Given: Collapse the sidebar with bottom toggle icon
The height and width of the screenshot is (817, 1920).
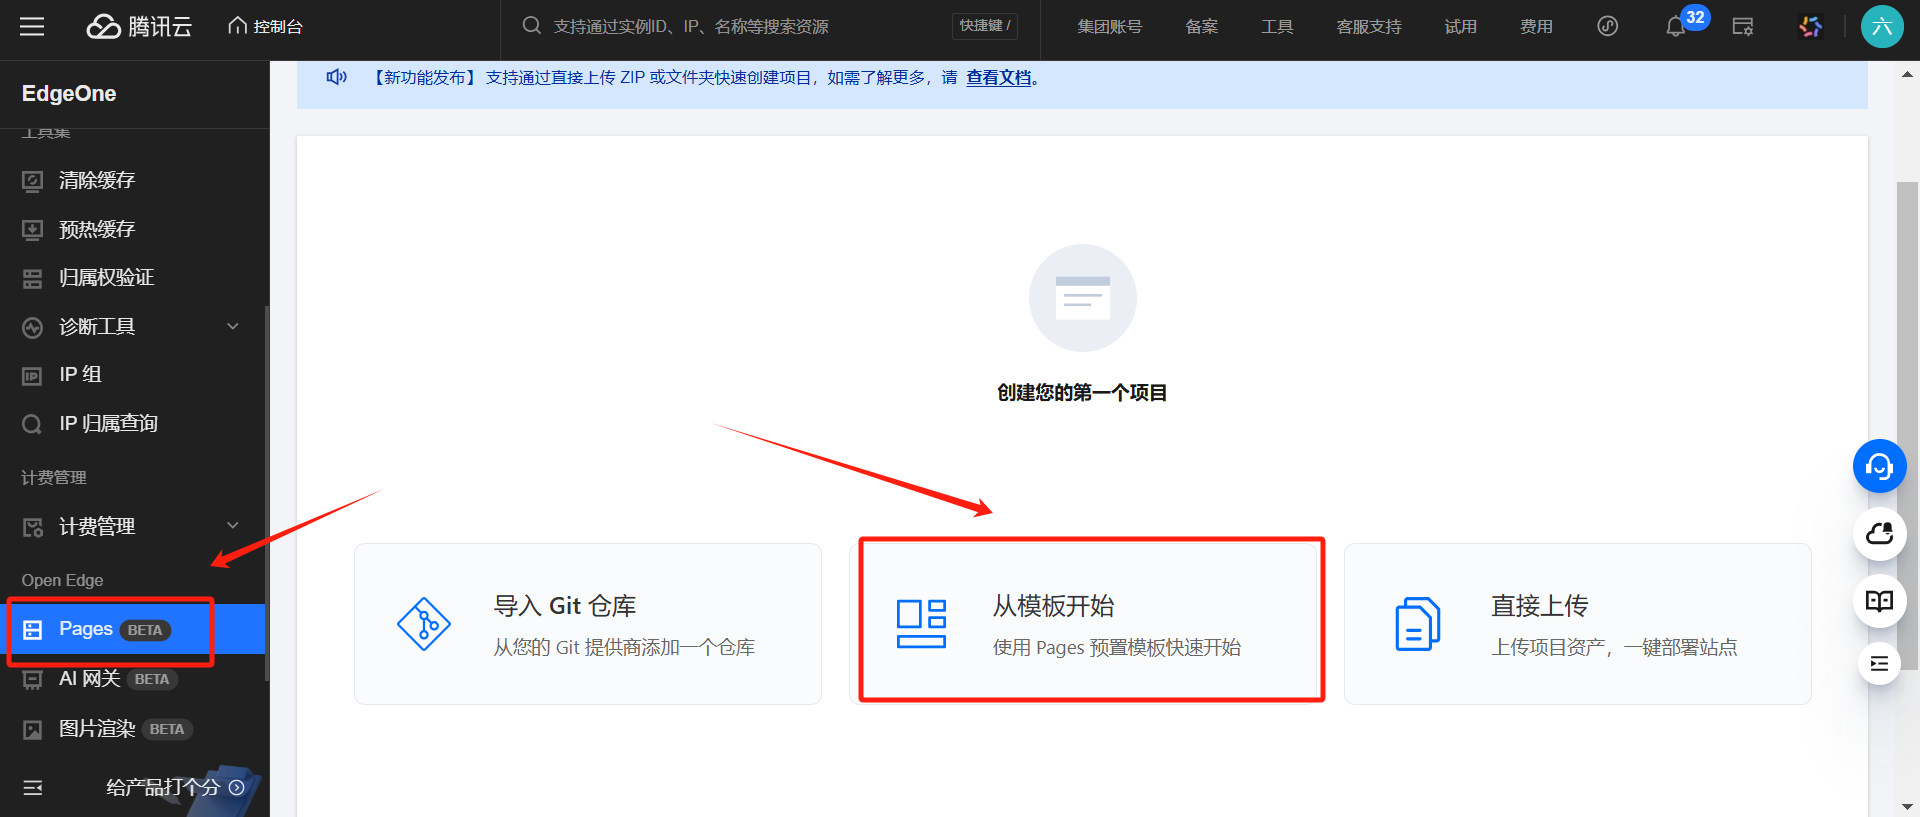Looking at the screenshot, I should coord(33,788).
